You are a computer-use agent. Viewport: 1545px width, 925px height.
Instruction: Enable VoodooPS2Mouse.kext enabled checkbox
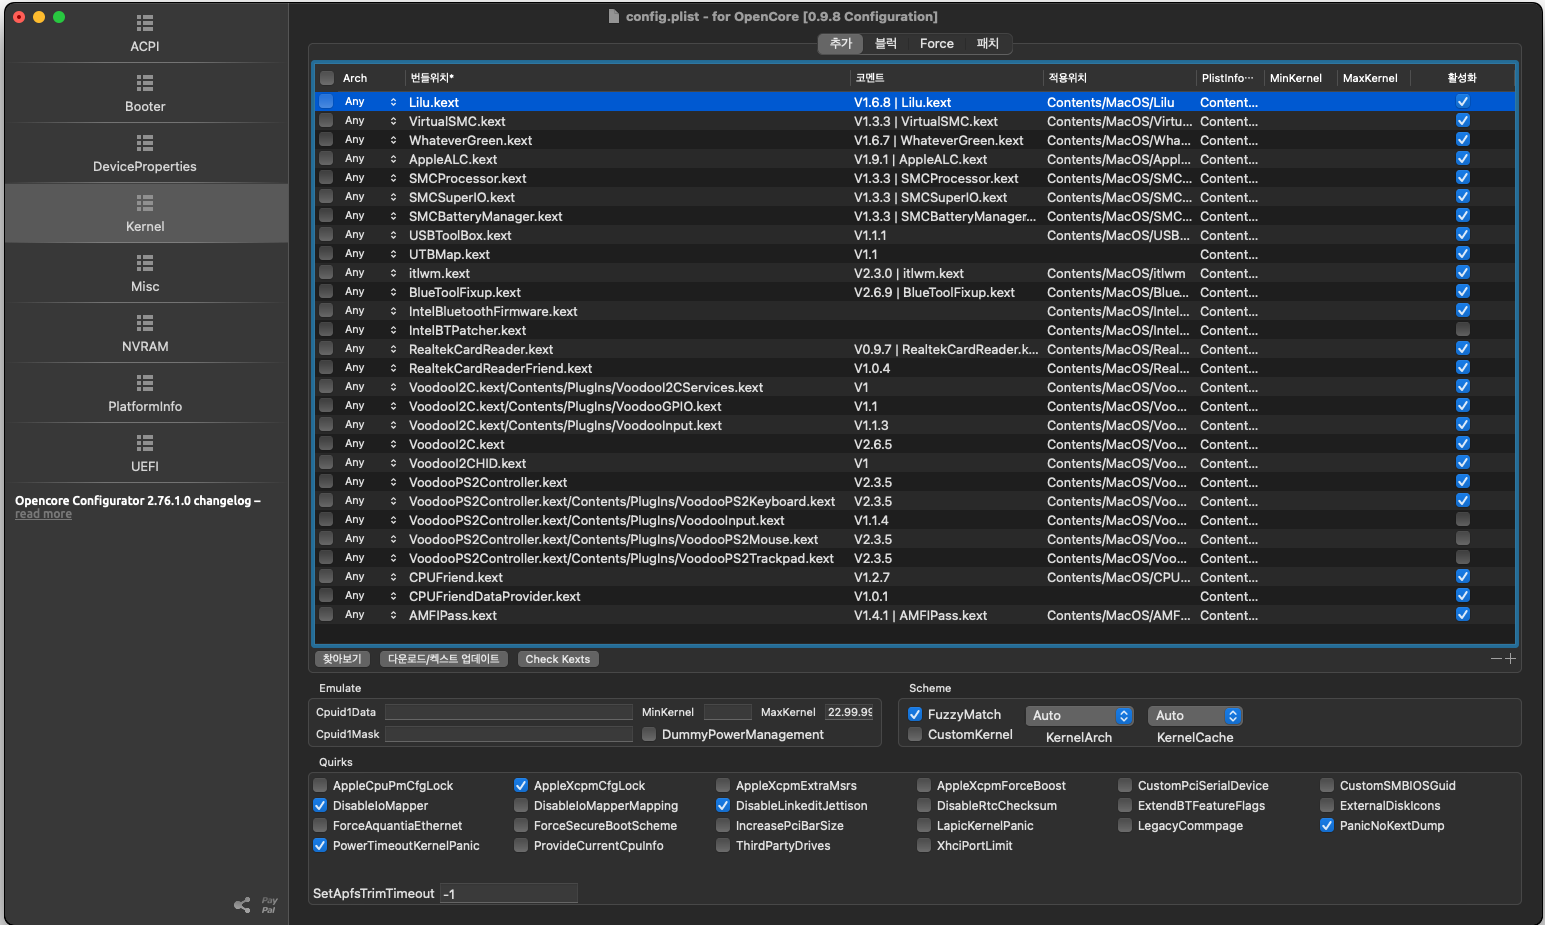tap(1462, 539)
